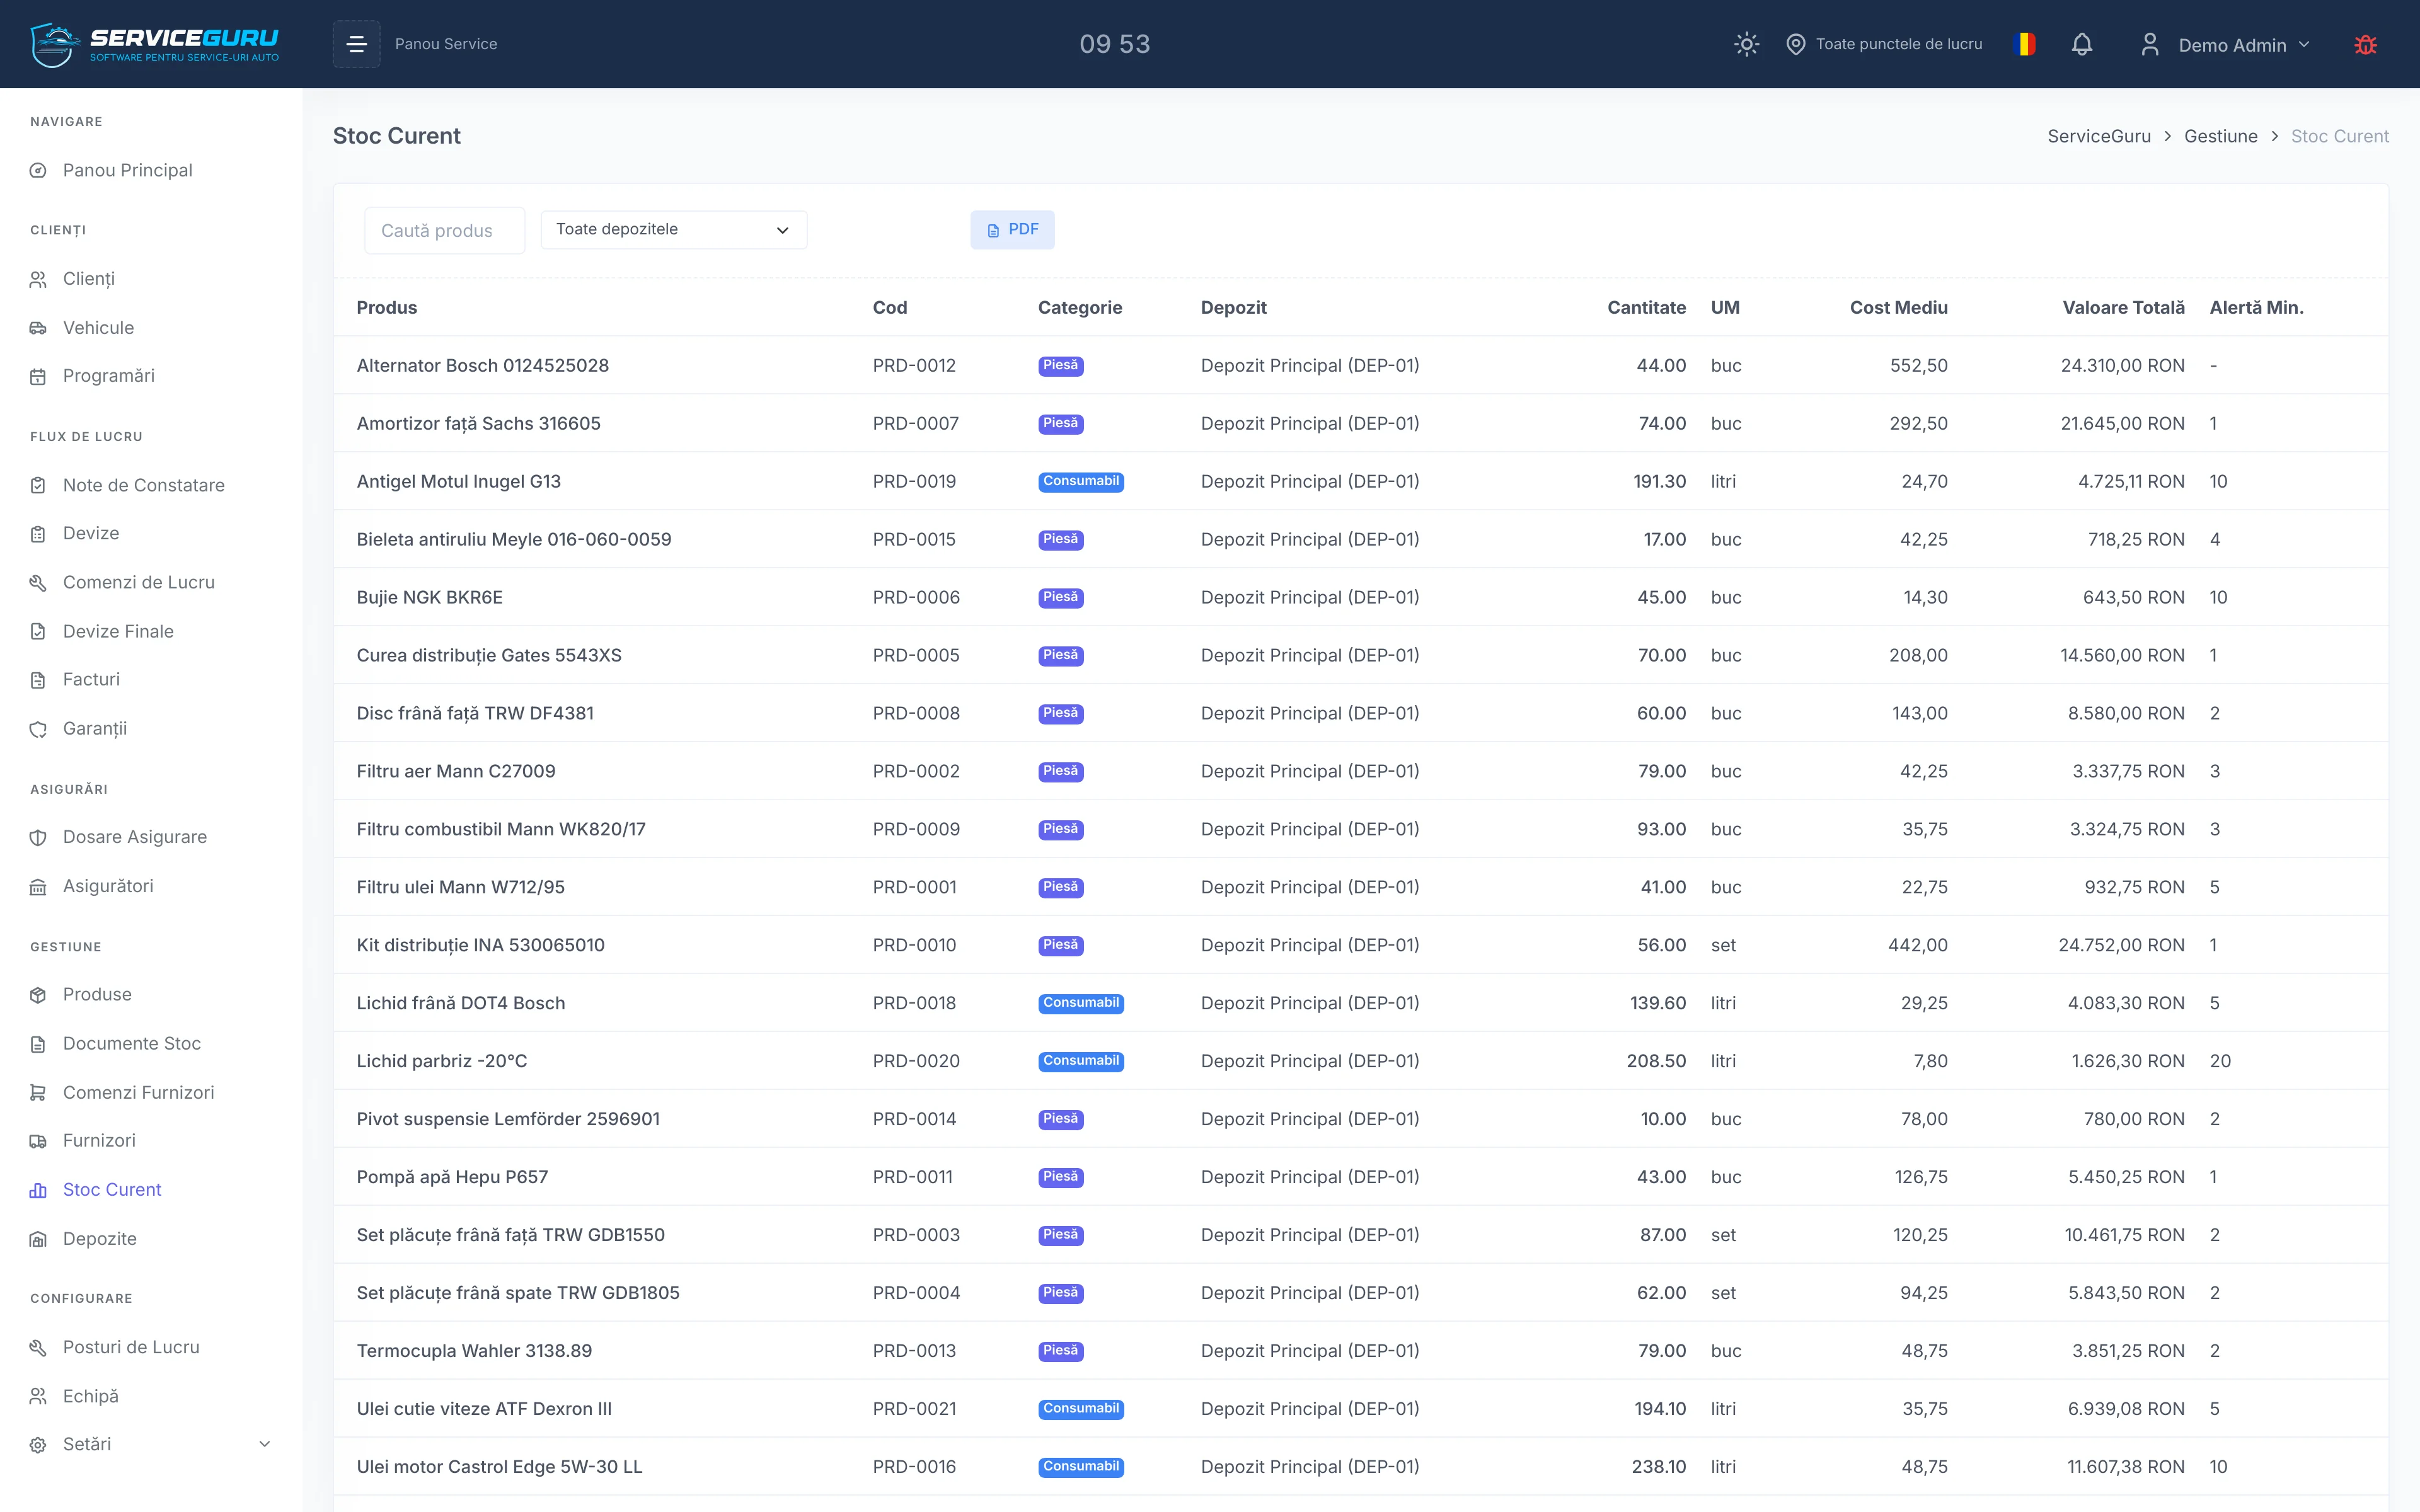The height and width of the screenshot is (1512, 2420).
Task: Select Lichid parbriz -20°C product
Action: 442,1061
